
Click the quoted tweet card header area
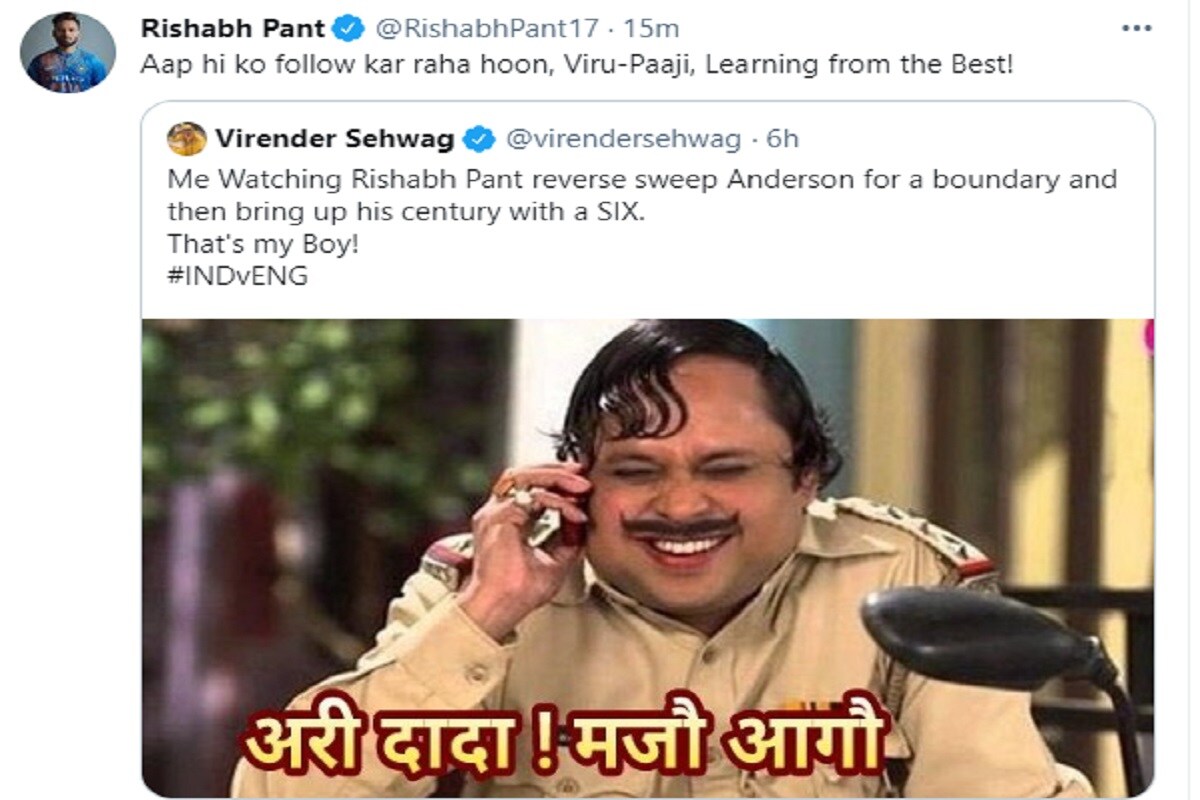coord(483,139)
